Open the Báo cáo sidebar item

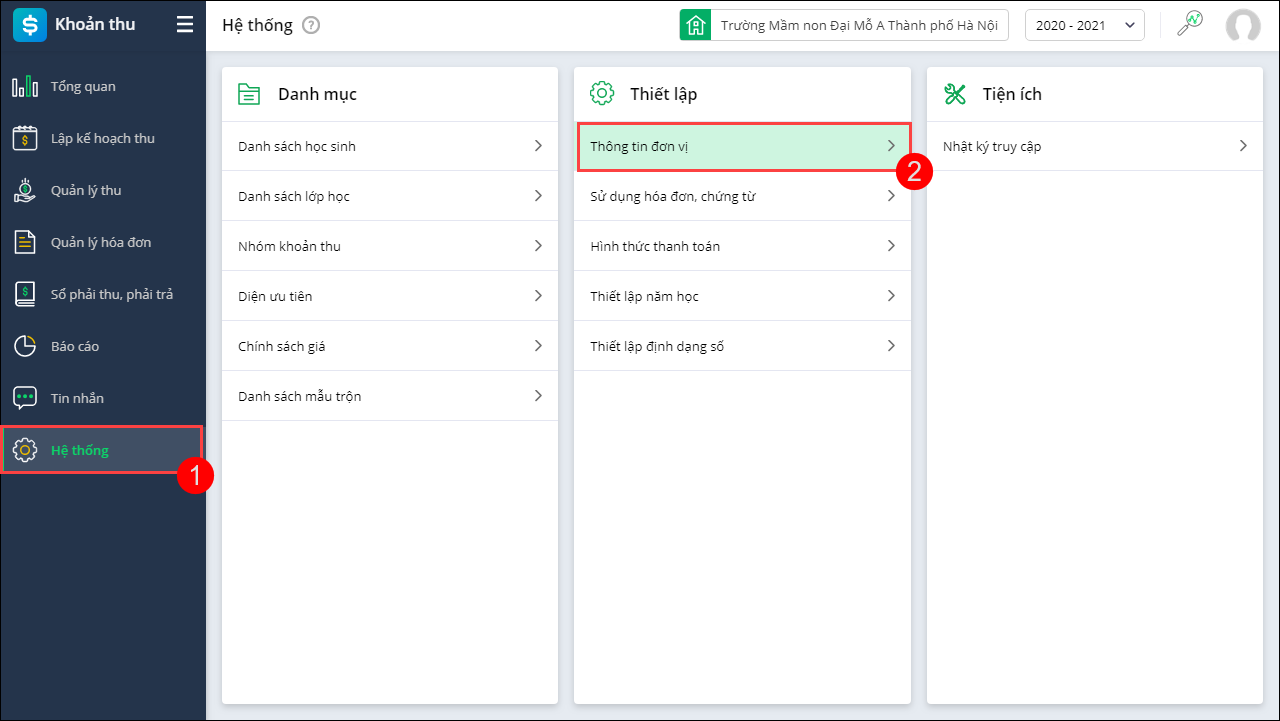coord(75,347)
